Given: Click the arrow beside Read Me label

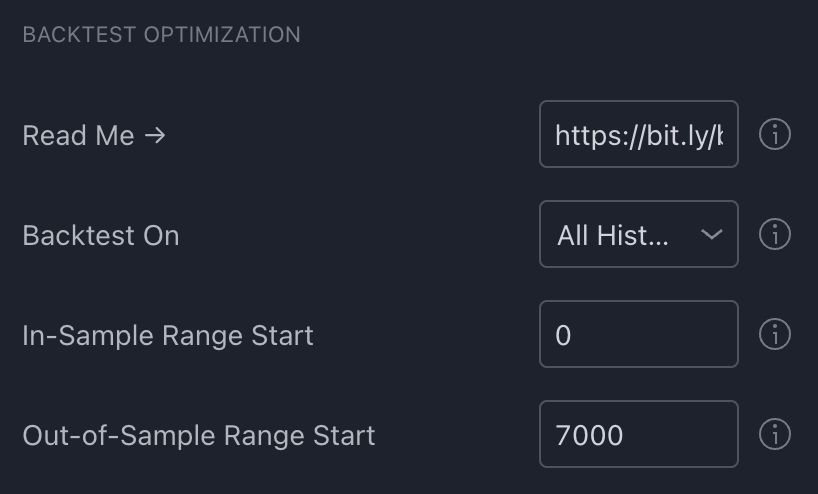Looking at the screenshot, I should point(155,136).
